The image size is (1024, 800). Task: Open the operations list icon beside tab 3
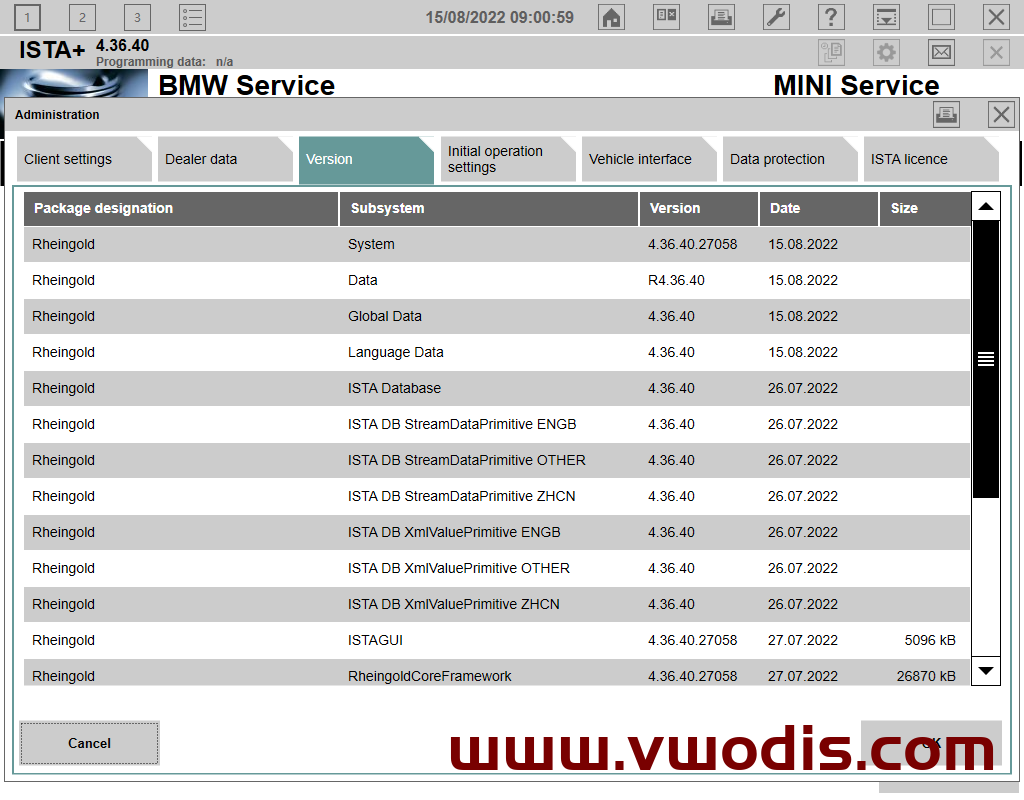[x=192, y=17]
